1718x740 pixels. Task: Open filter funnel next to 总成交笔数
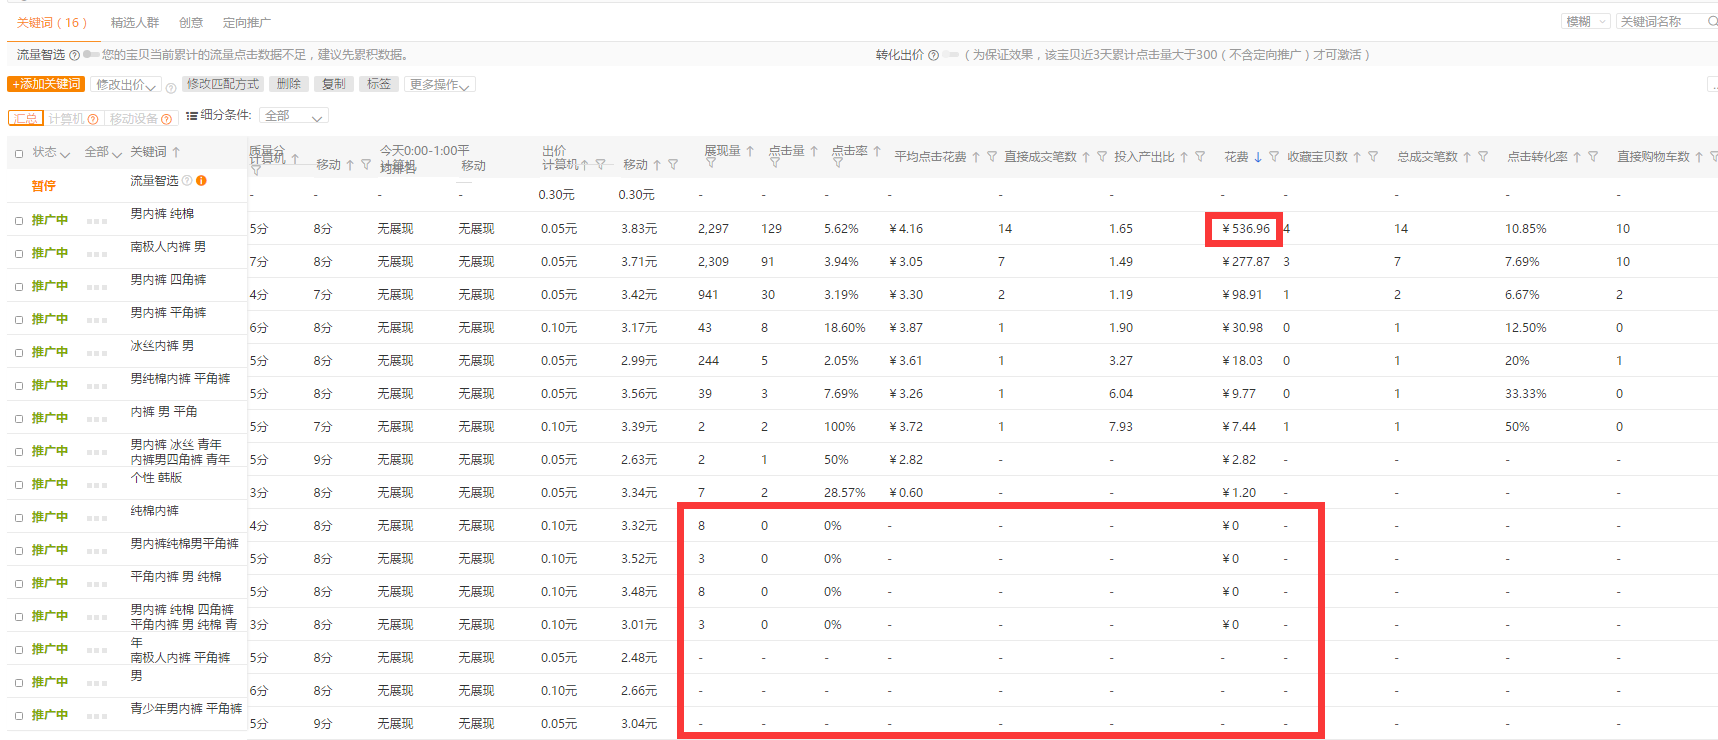[x=1483, y=157]
